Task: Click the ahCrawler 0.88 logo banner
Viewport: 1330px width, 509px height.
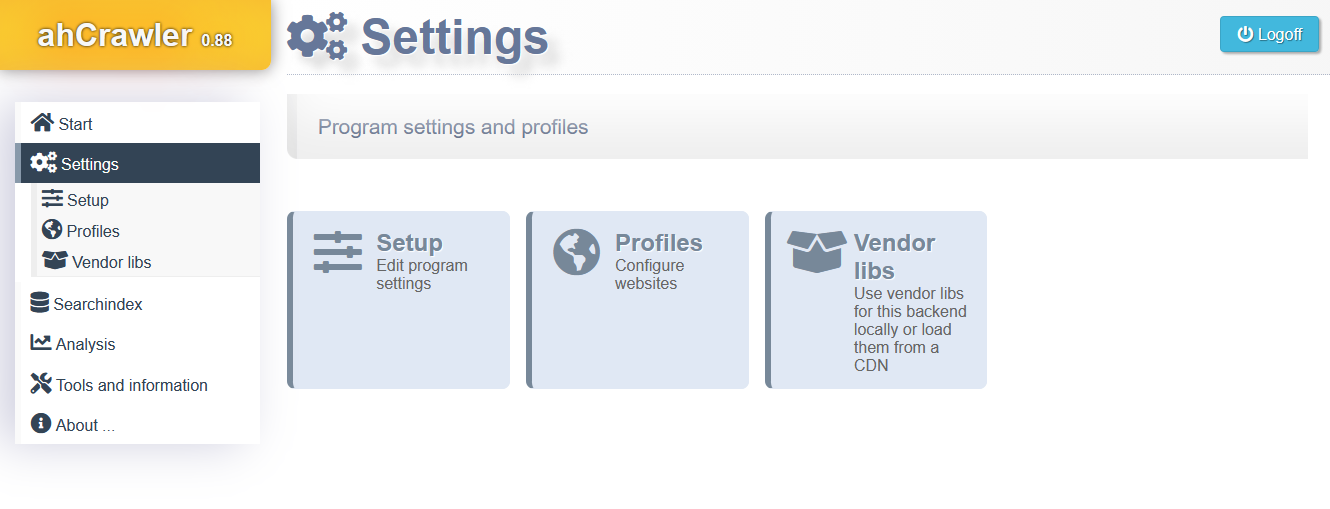Action: tap(135, 35)
